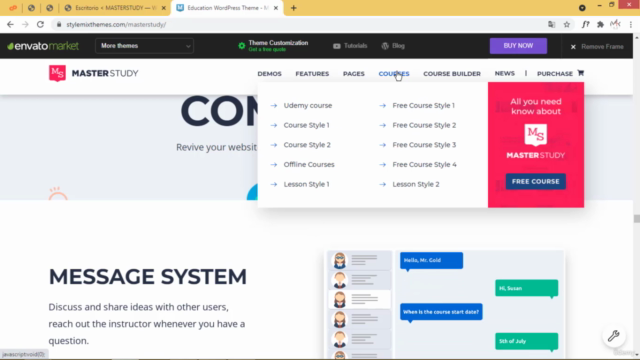Close the Escritorio MASTERSTUDY tab
The image size is (640, 360).
(164, 8)
